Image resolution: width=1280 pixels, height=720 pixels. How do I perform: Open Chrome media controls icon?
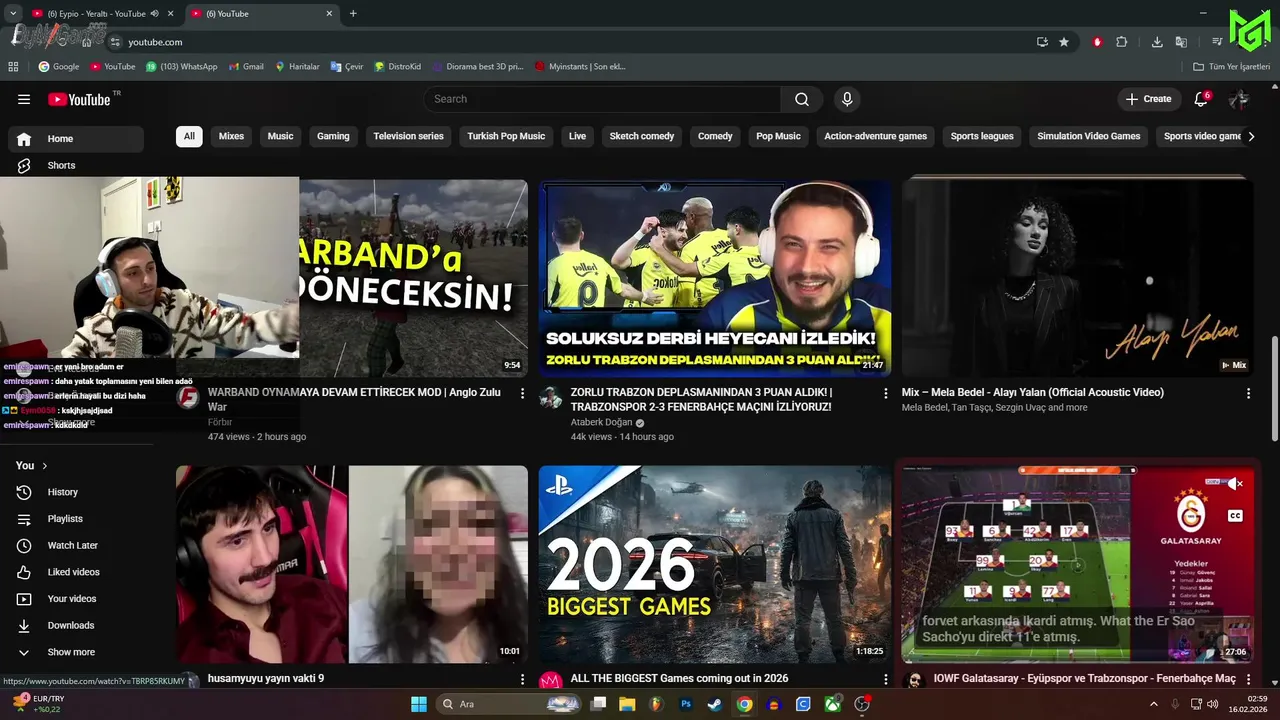click(1217, 42)
